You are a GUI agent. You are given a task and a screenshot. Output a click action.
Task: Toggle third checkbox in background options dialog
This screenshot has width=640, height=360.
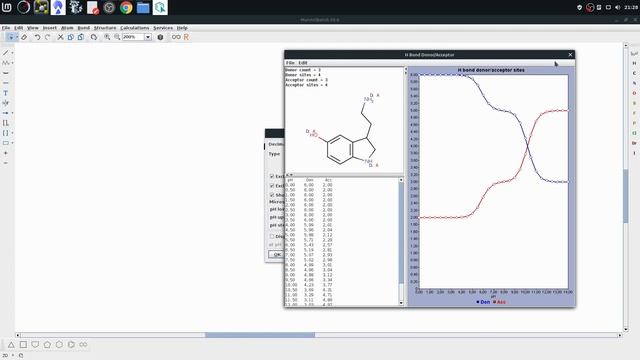(x=272, y=195)
